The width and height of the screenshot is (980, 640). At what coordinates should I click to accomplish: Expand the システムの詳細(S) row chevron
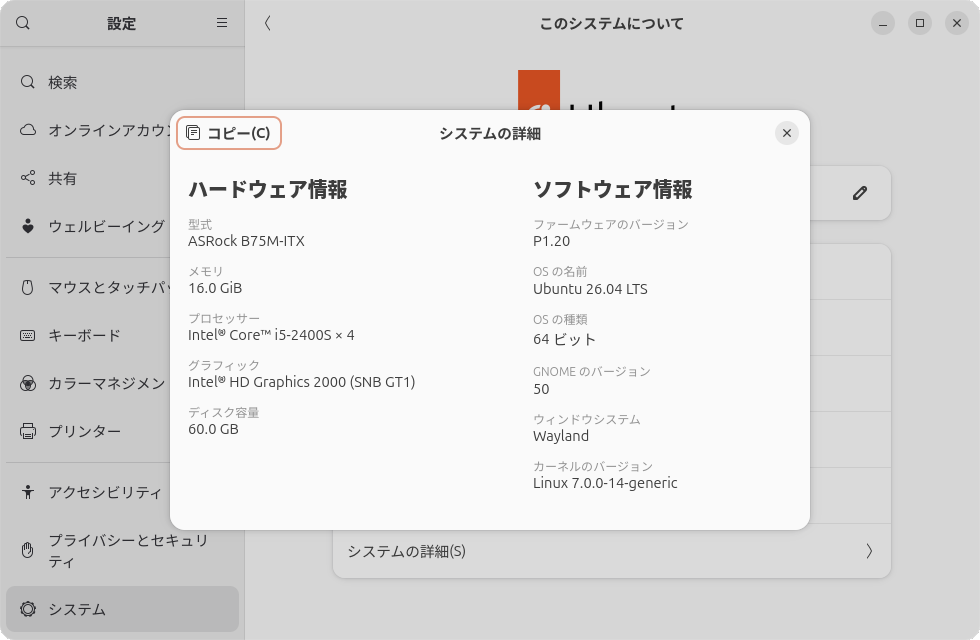[x=868, y=551]
